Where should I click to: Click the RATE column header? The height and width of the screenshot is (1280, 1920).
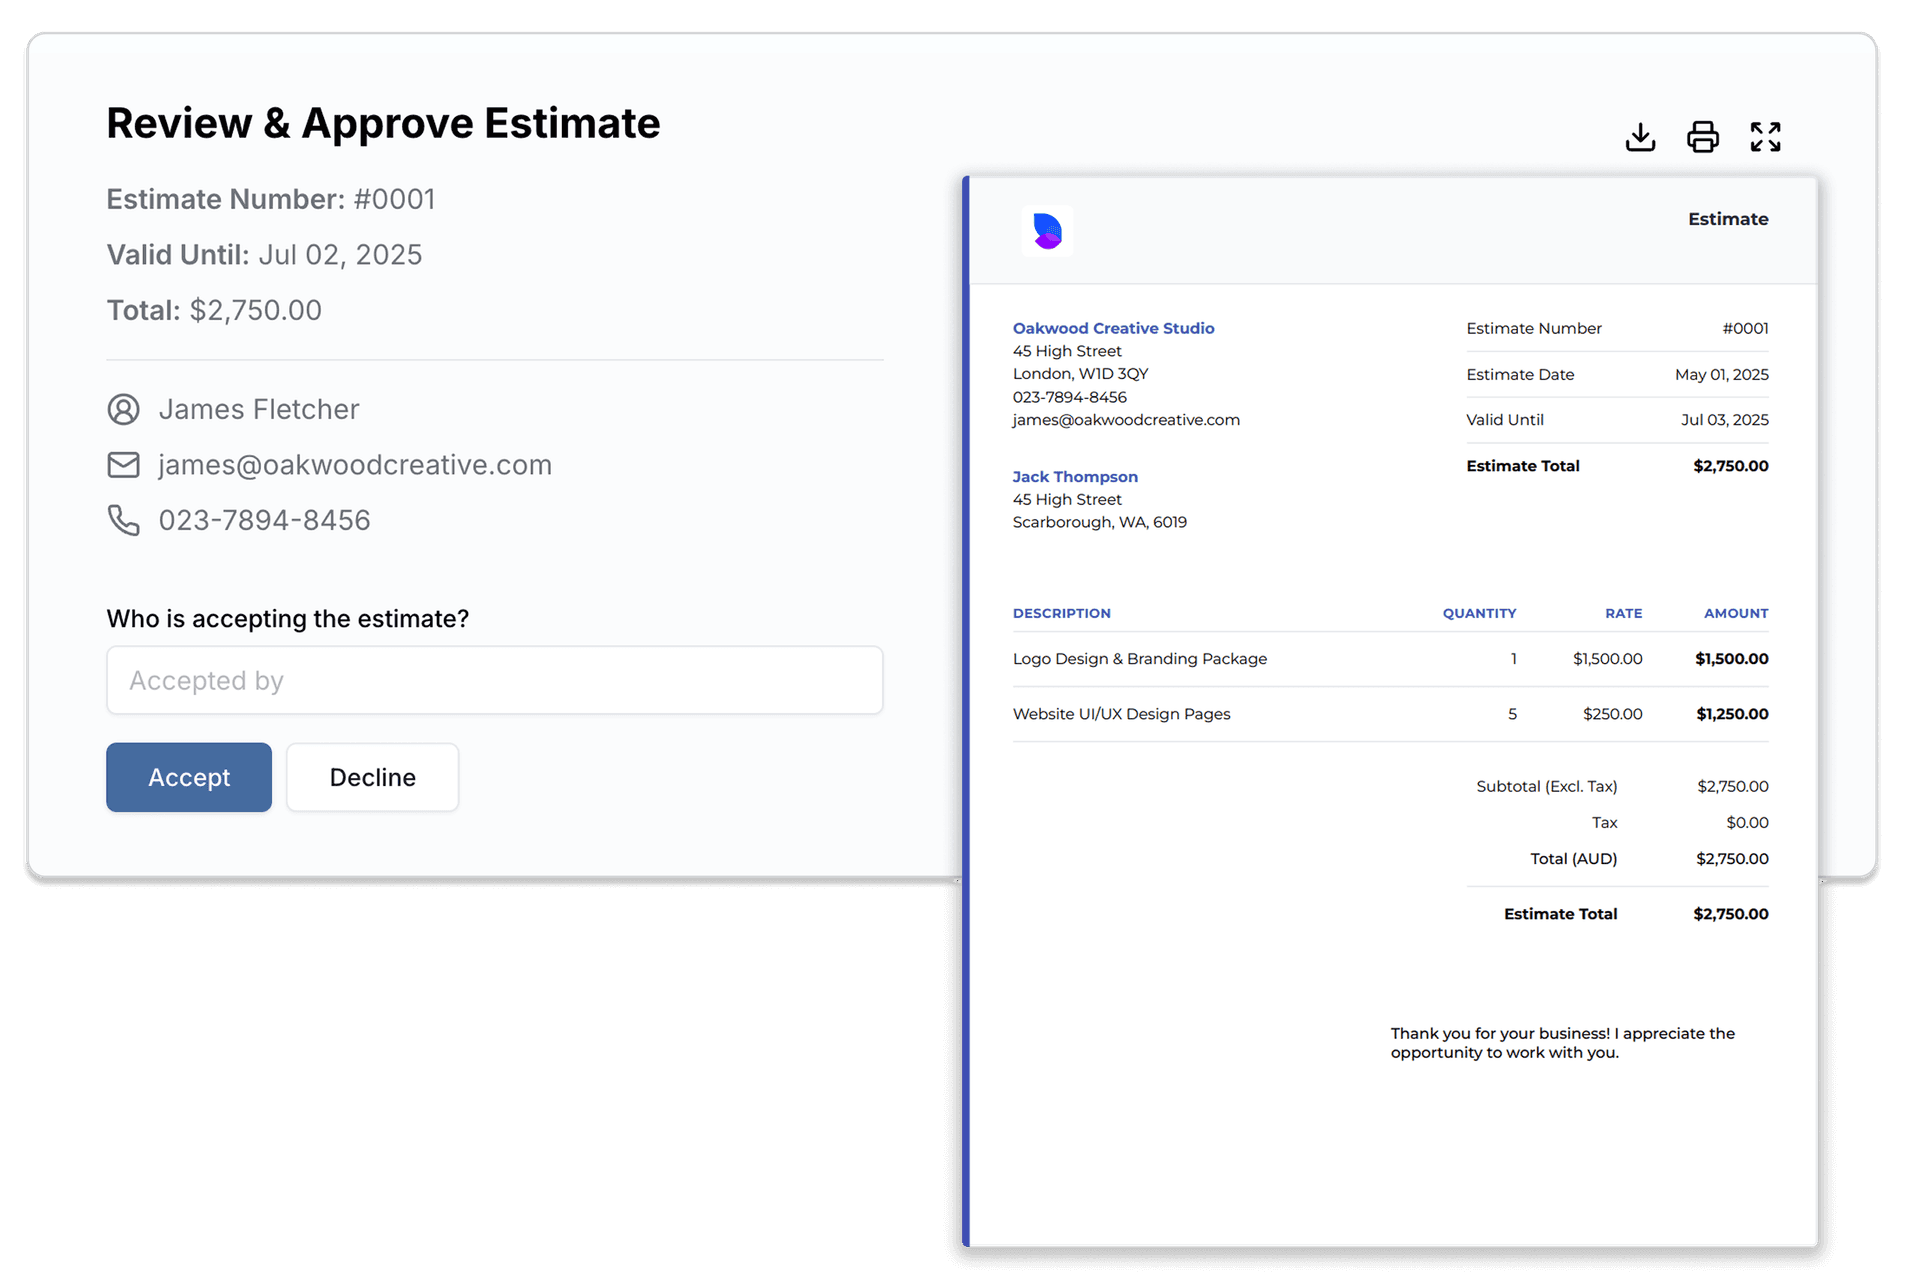pyautogui.click(x=1623, y=613)
